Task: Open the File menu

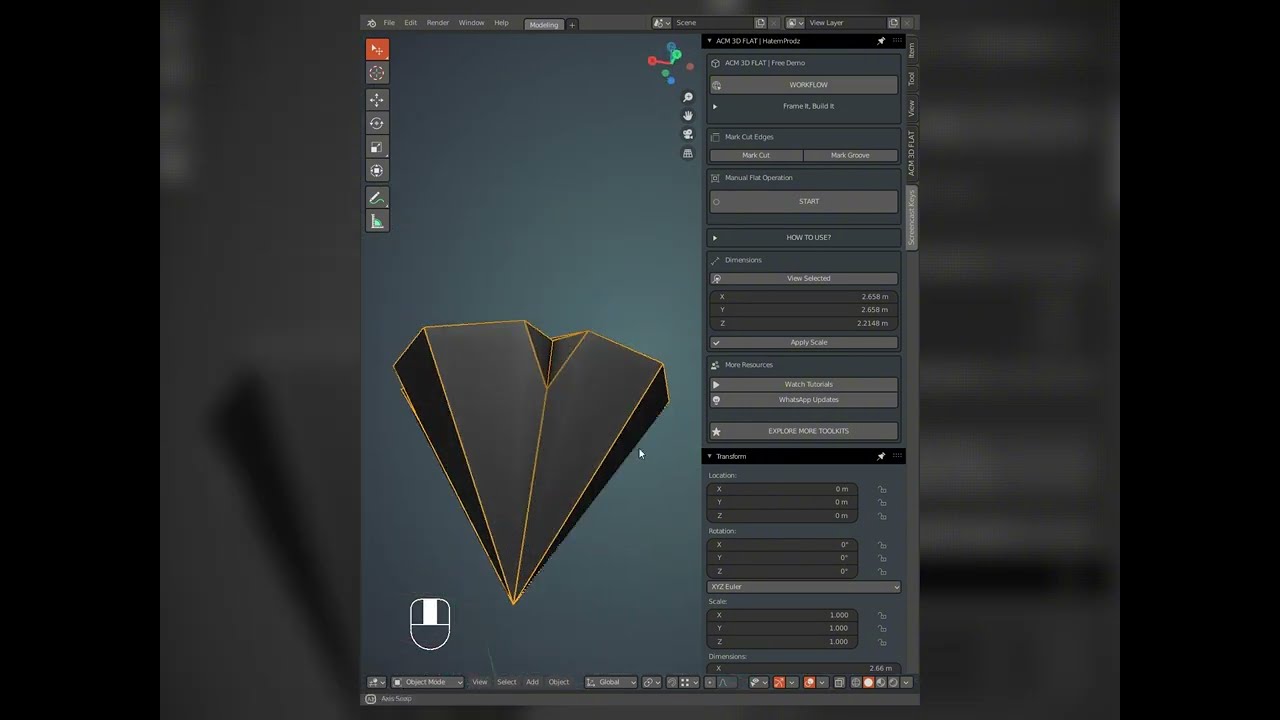Action: [x=389, y=23]
